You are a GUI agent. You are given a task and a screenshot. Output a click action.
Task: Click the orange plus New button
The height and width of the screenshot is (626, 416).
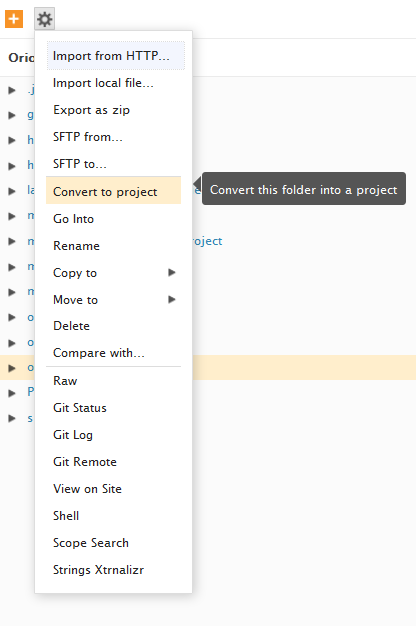14,19
